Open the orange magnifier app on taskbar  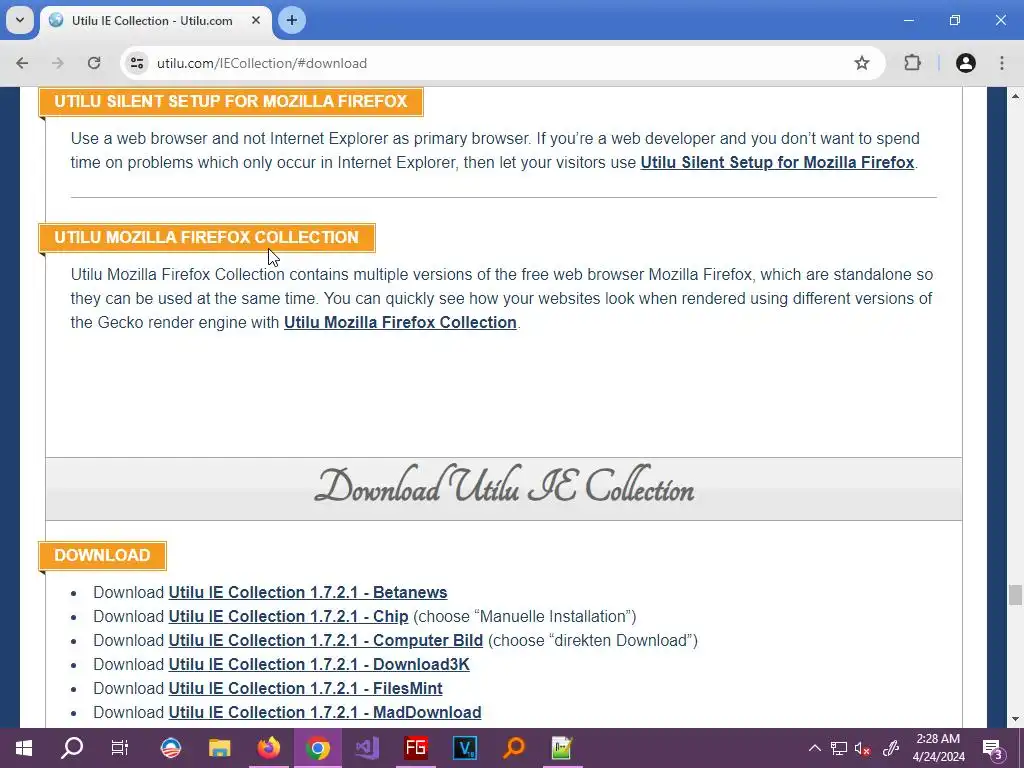[x=514, y=748]
